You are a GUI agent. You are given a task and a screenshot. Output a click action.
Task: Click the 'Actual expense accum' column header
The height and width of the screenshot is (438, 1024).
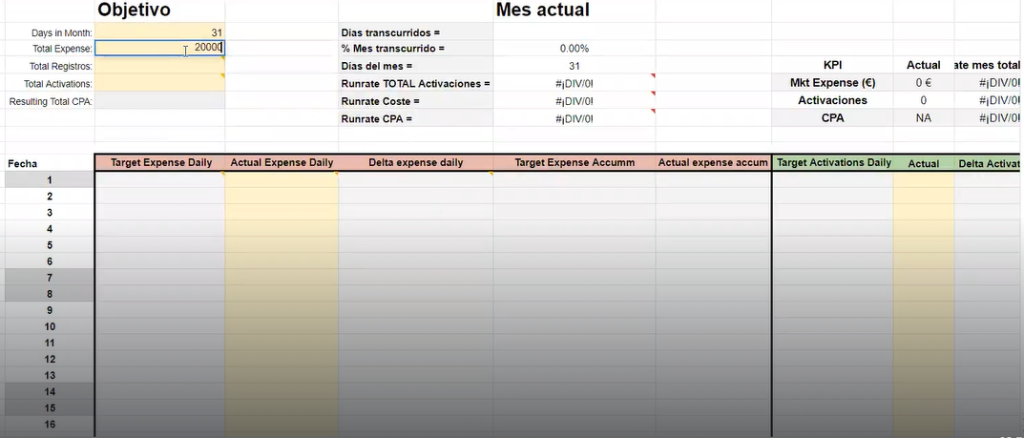tap(713, 163)
